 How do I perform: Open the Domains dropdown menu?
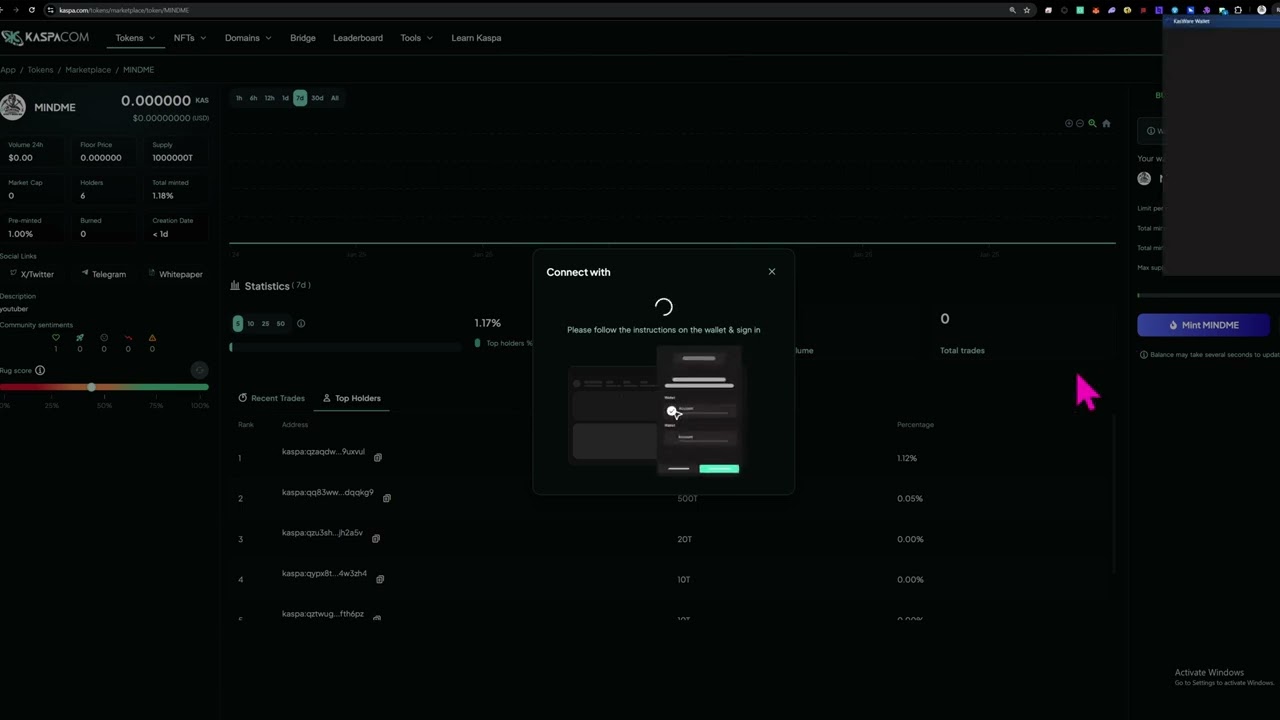pyautogui.click(x=248, y=38)
